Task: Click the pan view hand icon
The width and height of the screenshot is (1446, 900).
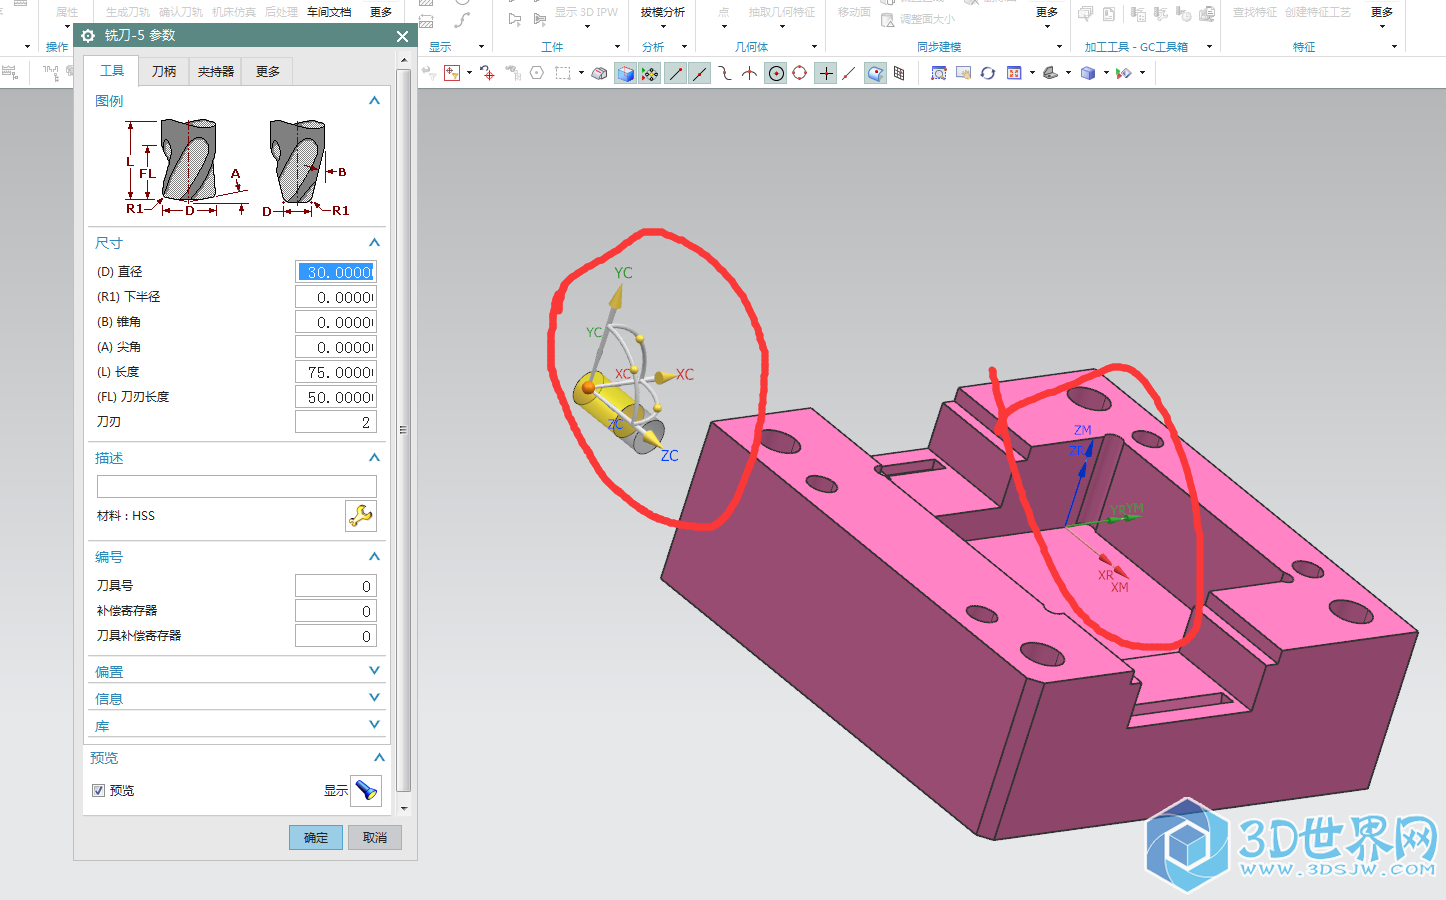Action: (963, 73)
